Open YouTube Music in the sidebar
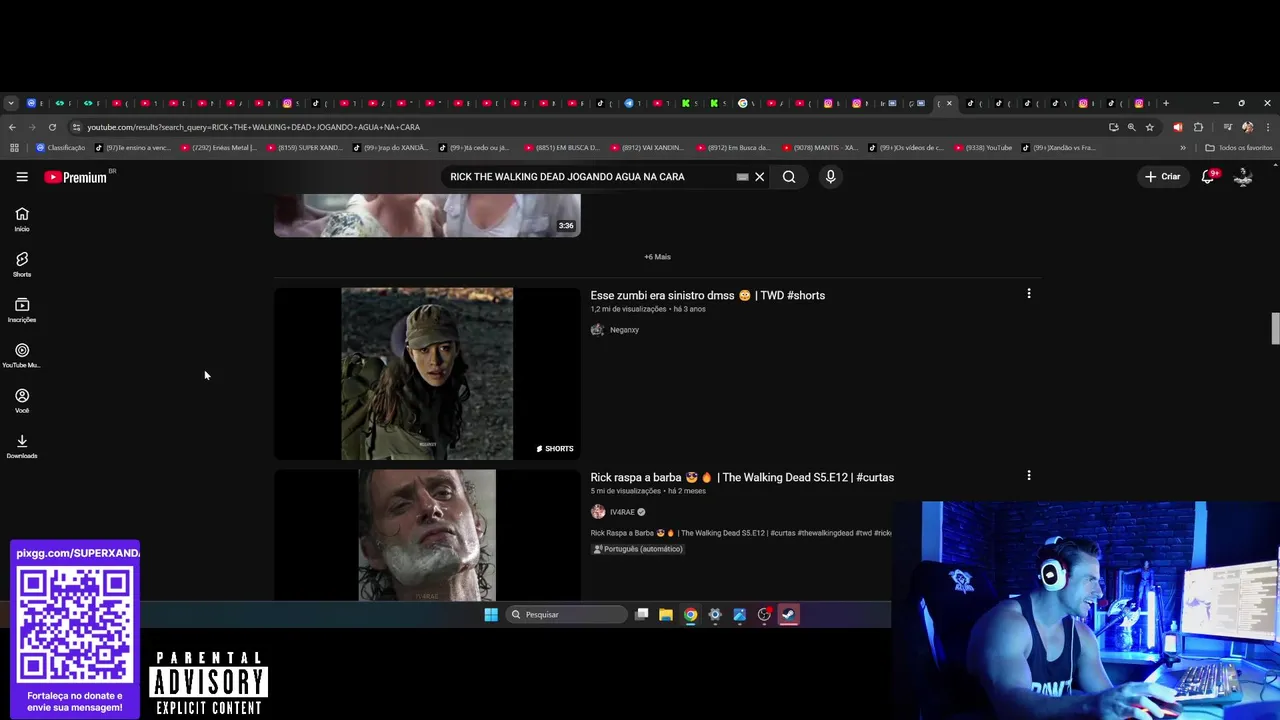The height and width of the screenshot is (720, 1280). point(22,355)
